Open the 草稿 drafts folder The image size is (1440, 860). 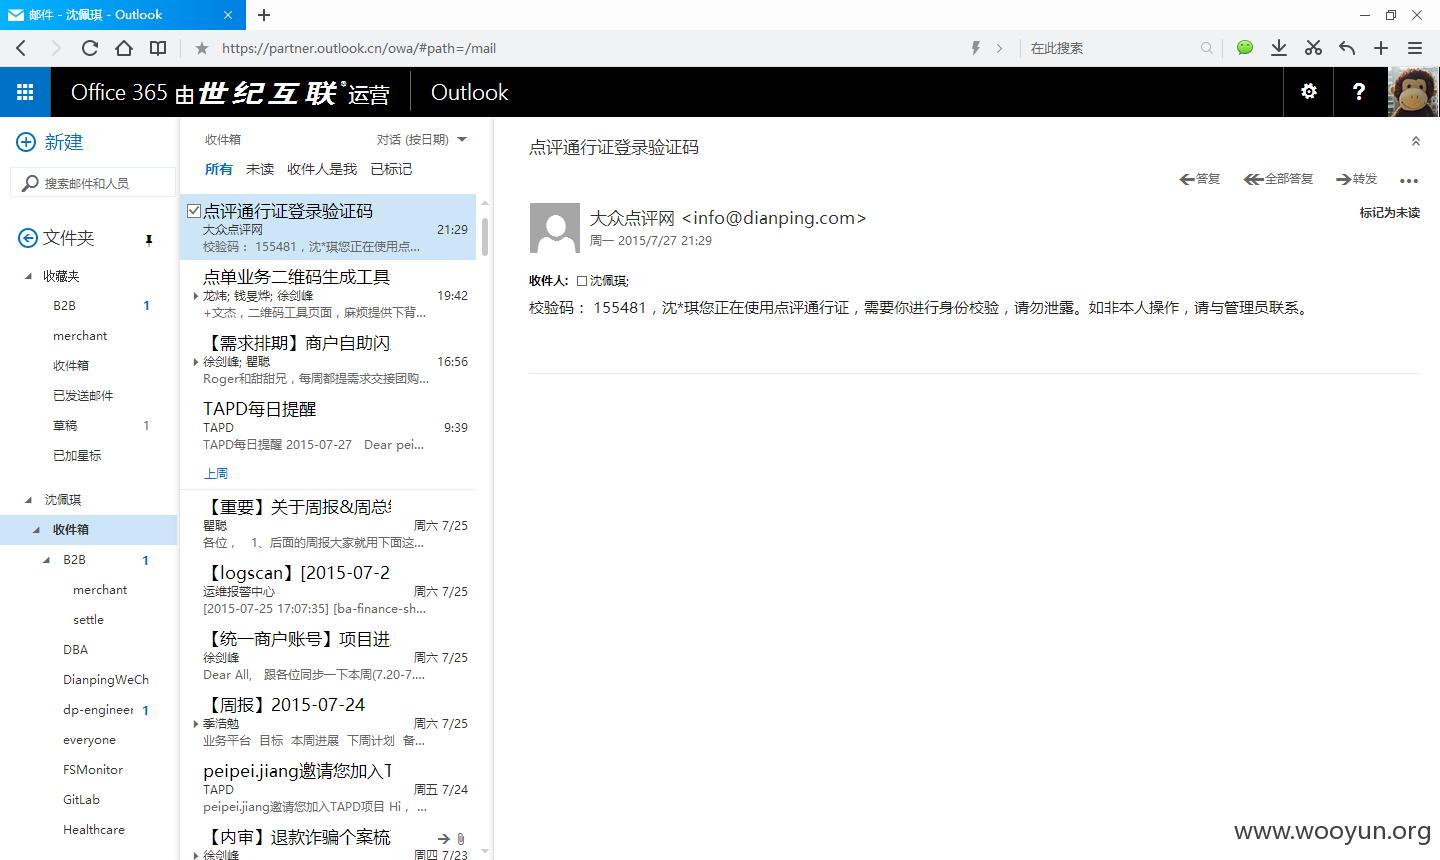pyautogui.click(x=65, y=426)
